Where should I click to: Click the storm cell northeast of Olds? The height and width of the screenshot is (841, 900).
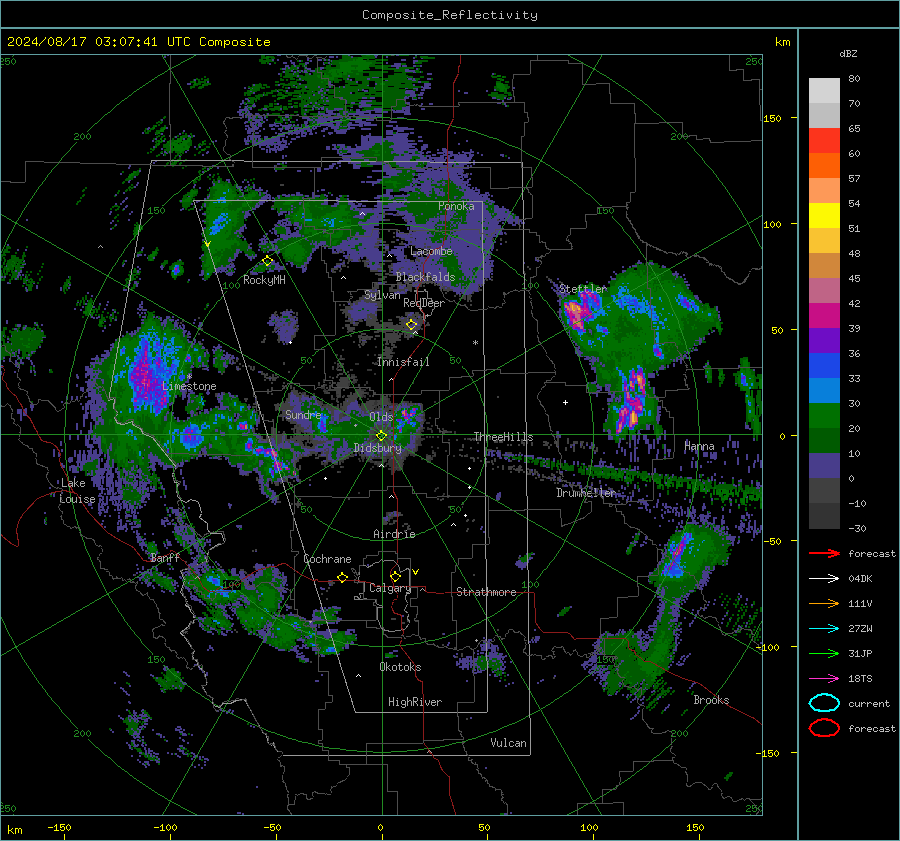click(408, 414)
